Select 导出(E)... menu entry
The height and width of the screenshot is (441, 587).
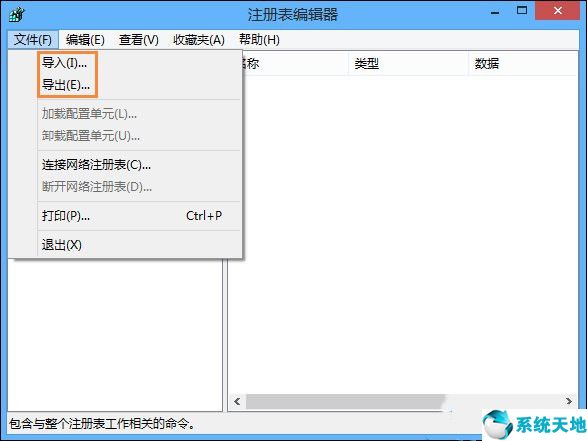pyautogui.click(x=139, y=85)
